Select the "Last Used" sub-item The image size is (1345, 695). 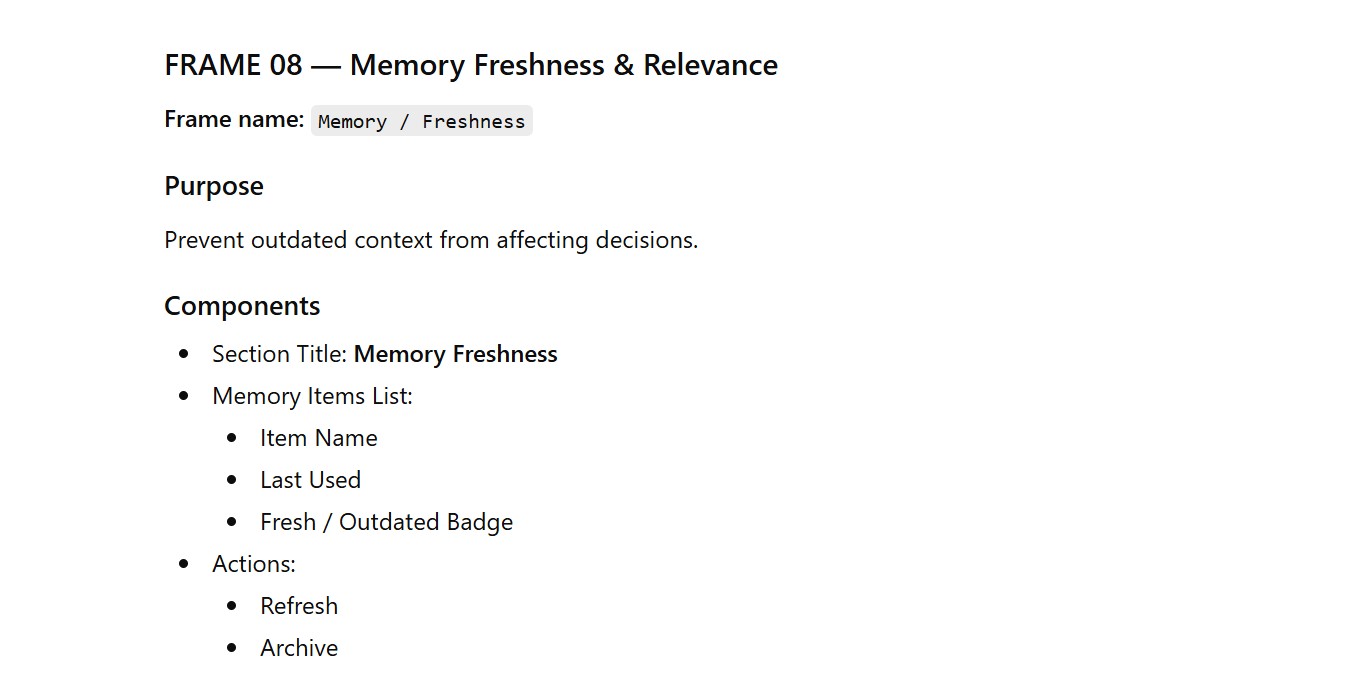click(x=310, y=480)
